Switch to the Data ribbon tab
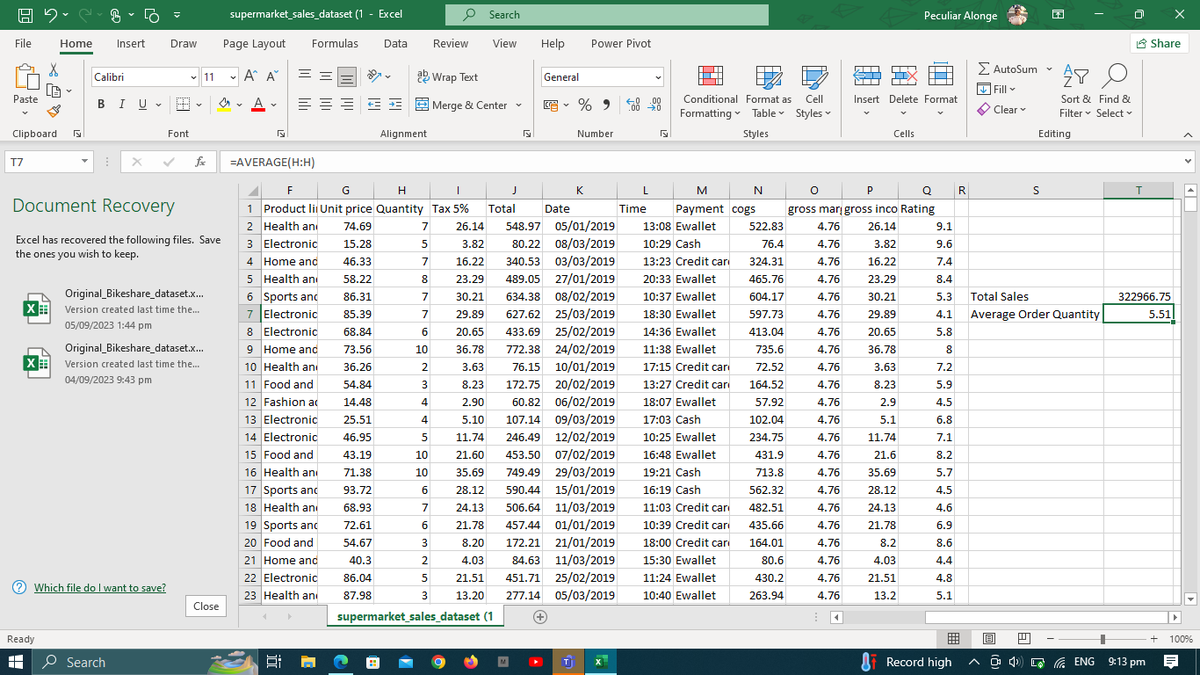Viewport: 1200px width, 675px height. tap(396, 43)
